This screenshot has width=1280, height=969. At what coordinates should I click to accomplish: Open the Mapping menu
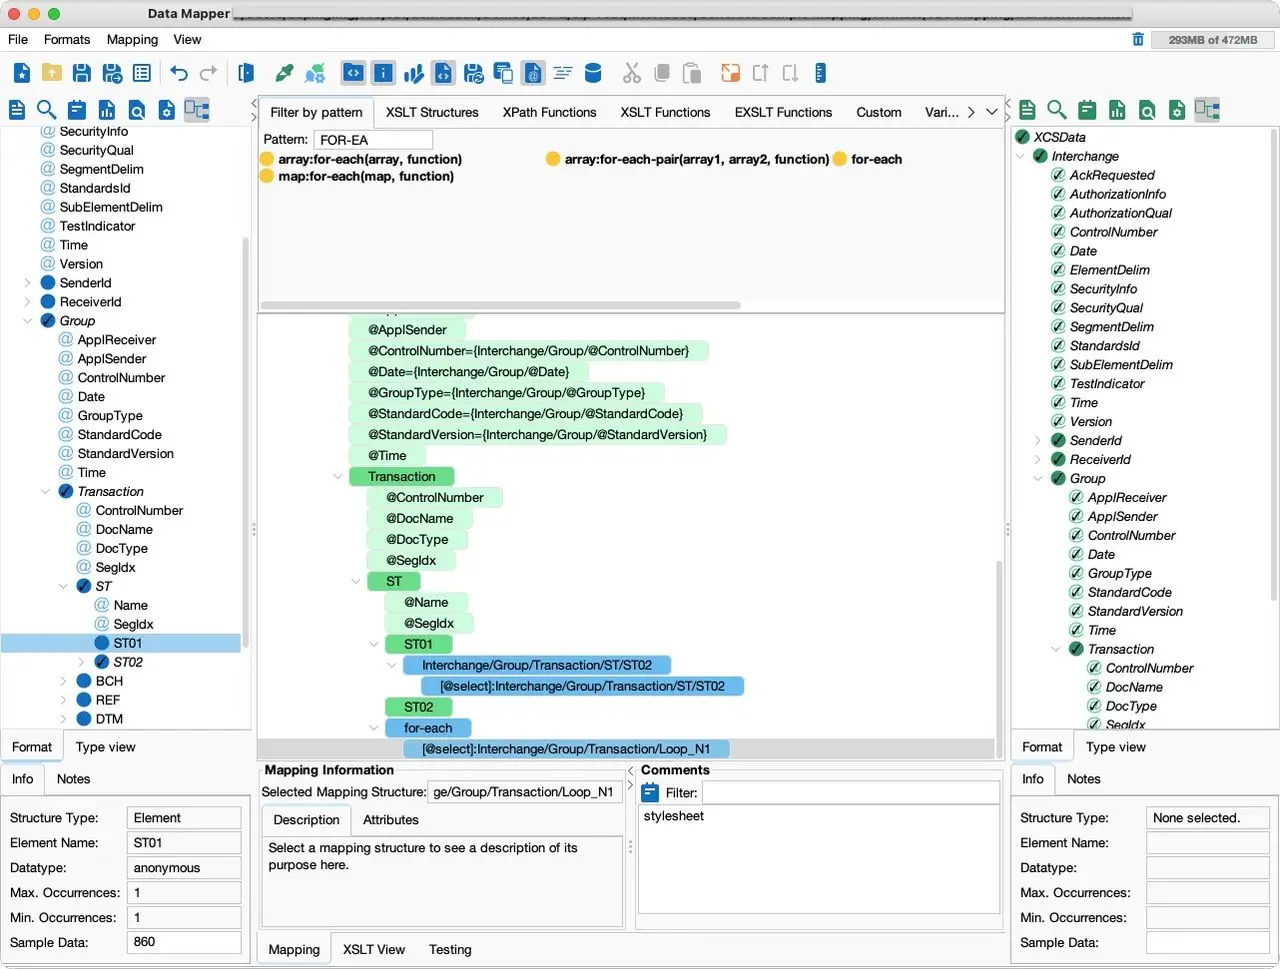[x=132, y=39]
